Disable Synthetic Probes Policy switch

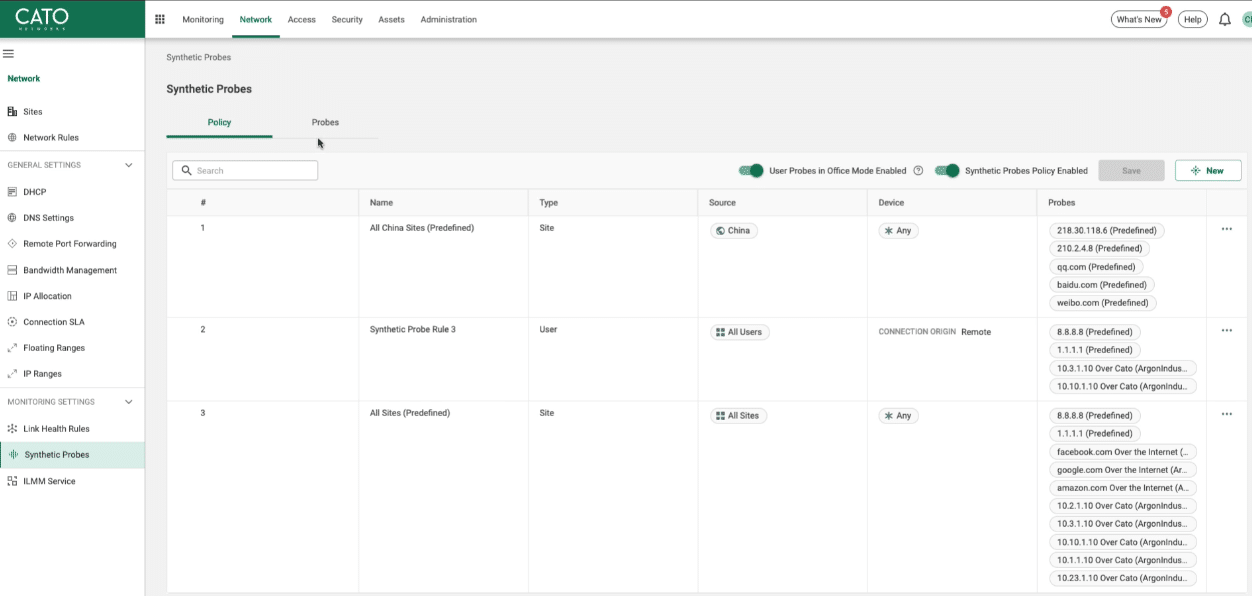coord(947,171)
